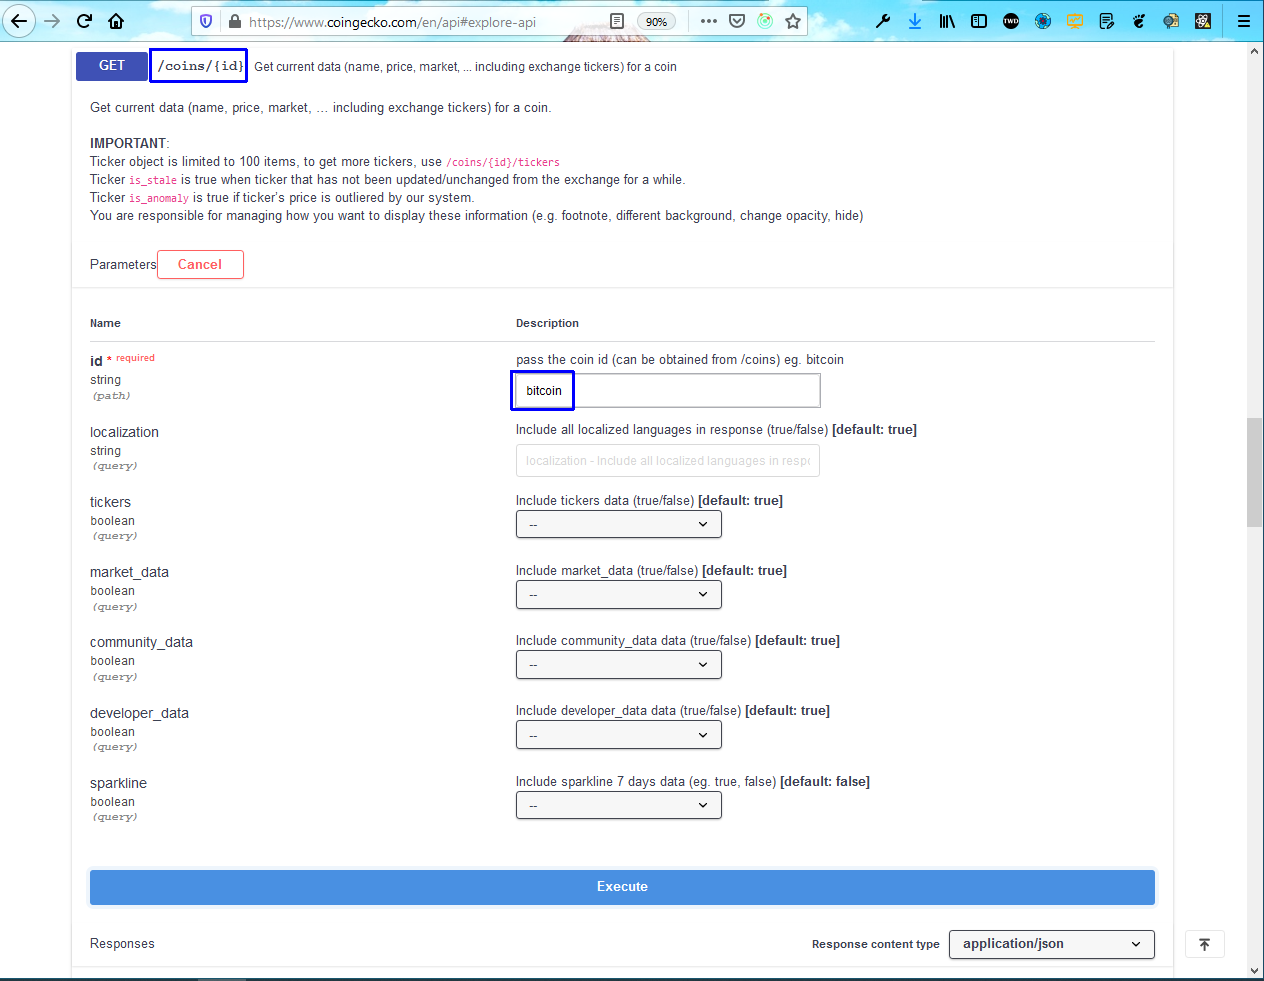Toggle reader view icon in address bar
1264x981 pixels.
617,21
